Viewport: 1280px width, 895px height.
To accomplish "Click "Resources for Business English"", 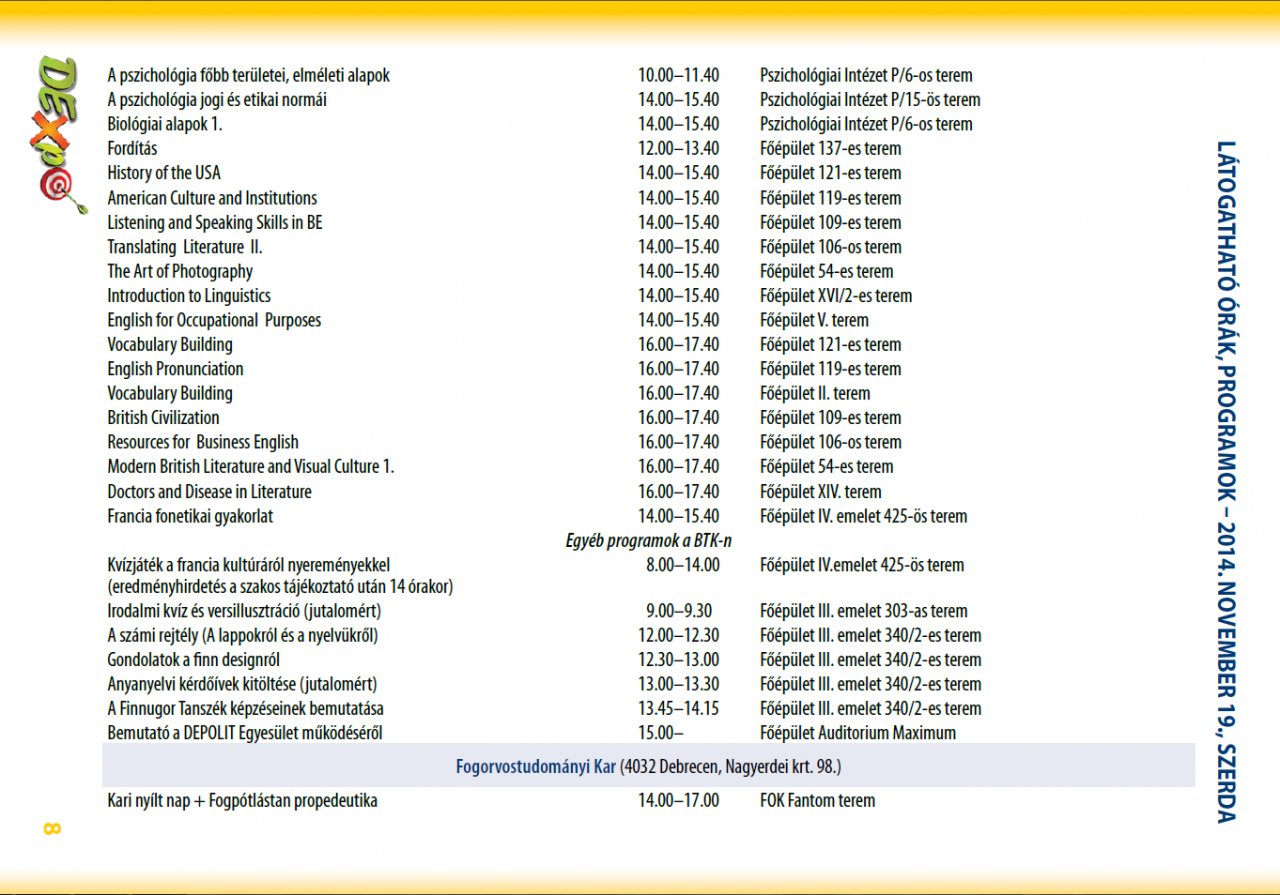I will [203, 442].
